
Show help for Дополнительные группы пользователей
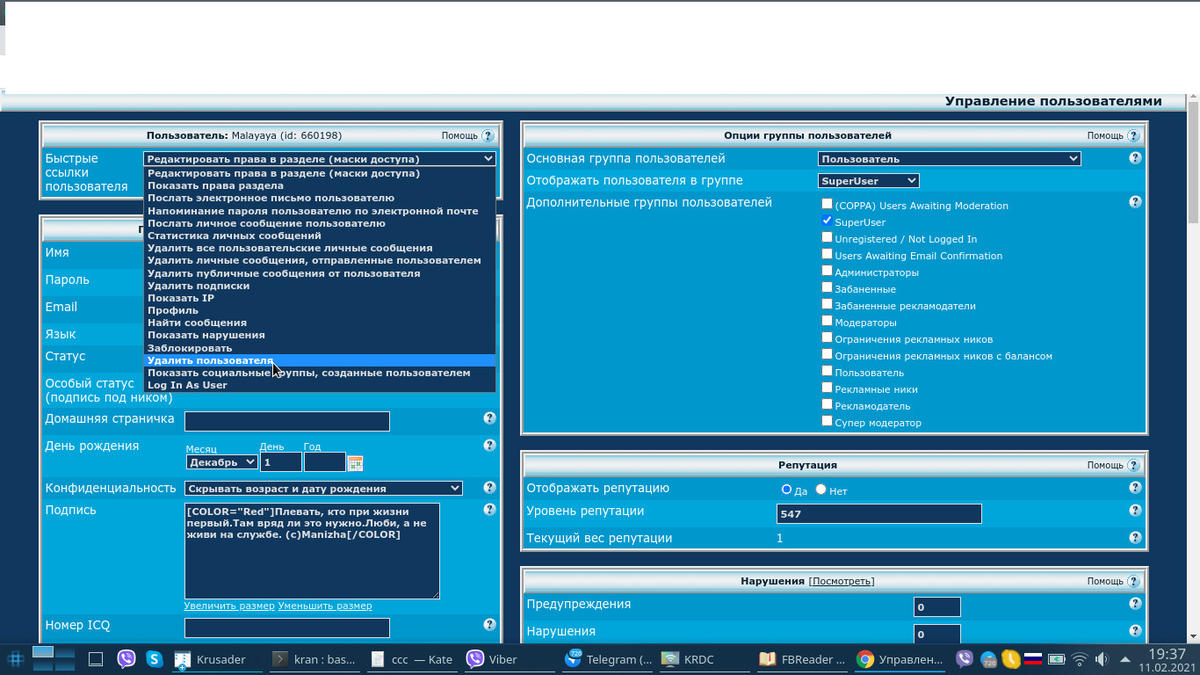coord(1135,202)
